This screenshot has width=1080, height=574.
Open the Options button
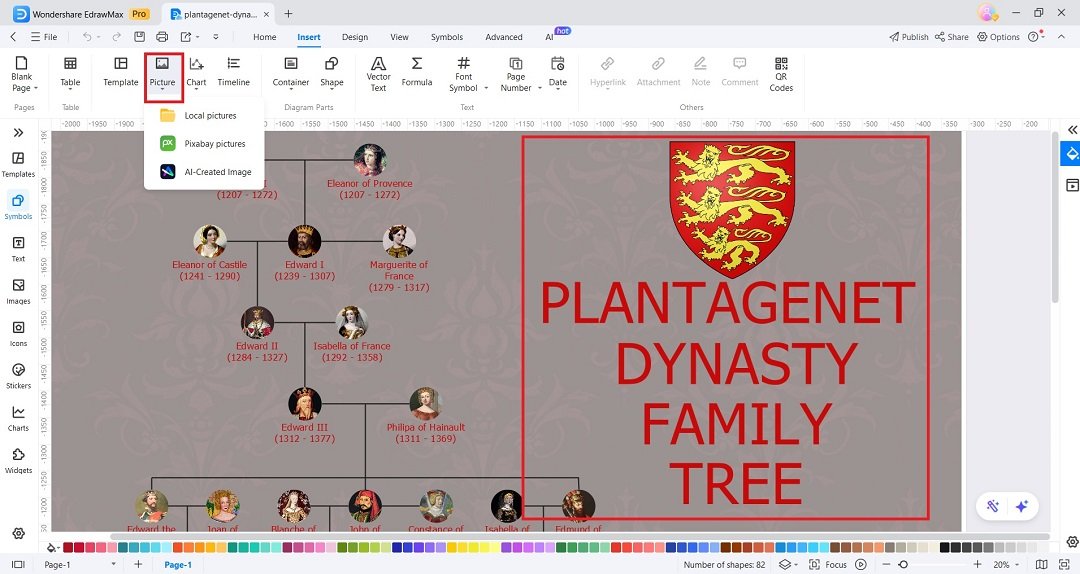point(998,37)
